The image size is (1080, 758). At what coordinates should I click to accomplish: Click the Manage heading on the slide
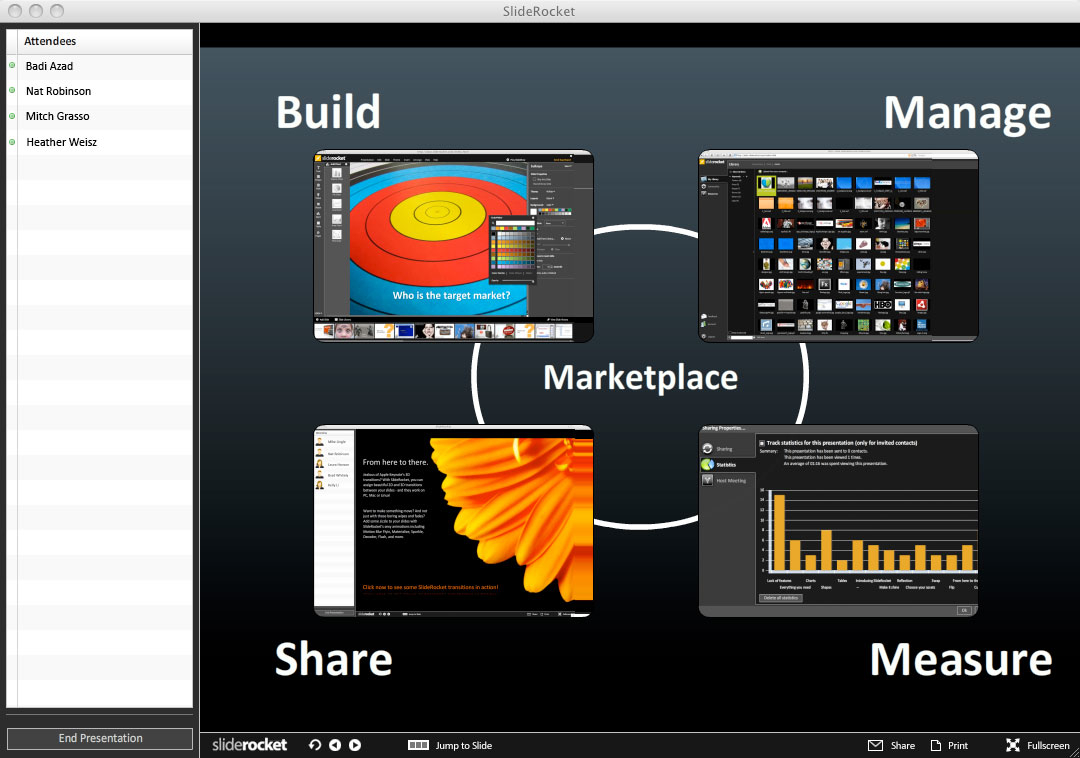(967, 114)
